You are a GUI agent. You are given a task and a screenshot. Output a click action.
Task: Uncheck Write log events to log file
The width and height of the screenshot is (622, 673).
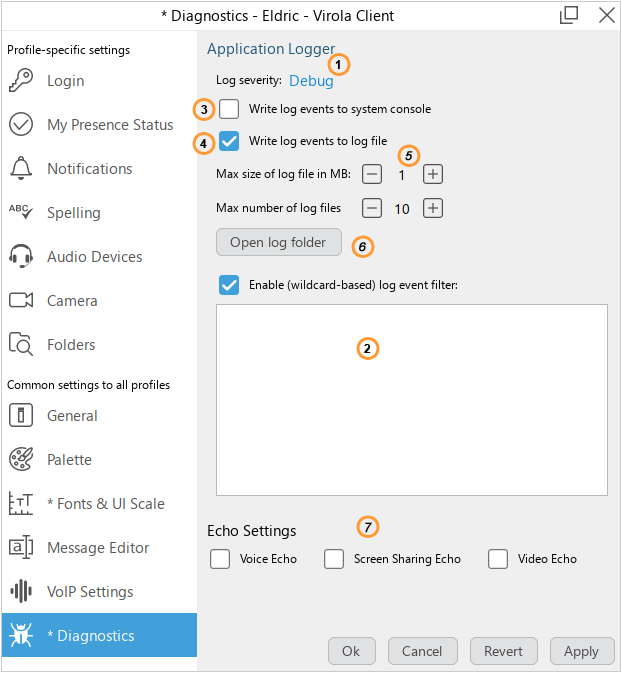coord(230,142)
